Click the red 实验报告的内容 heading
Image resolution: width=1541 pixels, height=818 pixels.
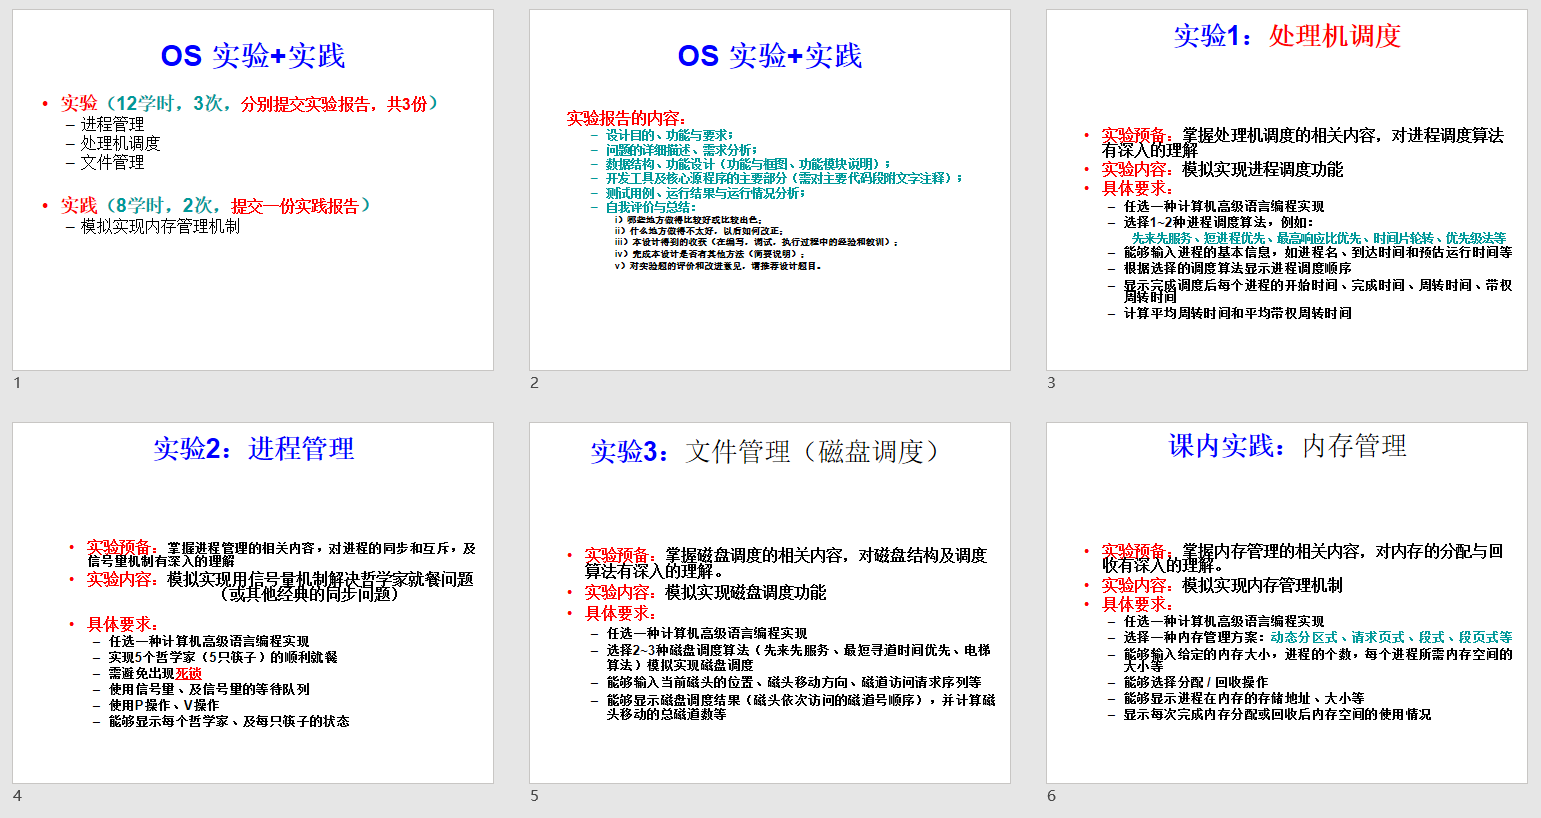pyautogui.click(x=626, y=118)
